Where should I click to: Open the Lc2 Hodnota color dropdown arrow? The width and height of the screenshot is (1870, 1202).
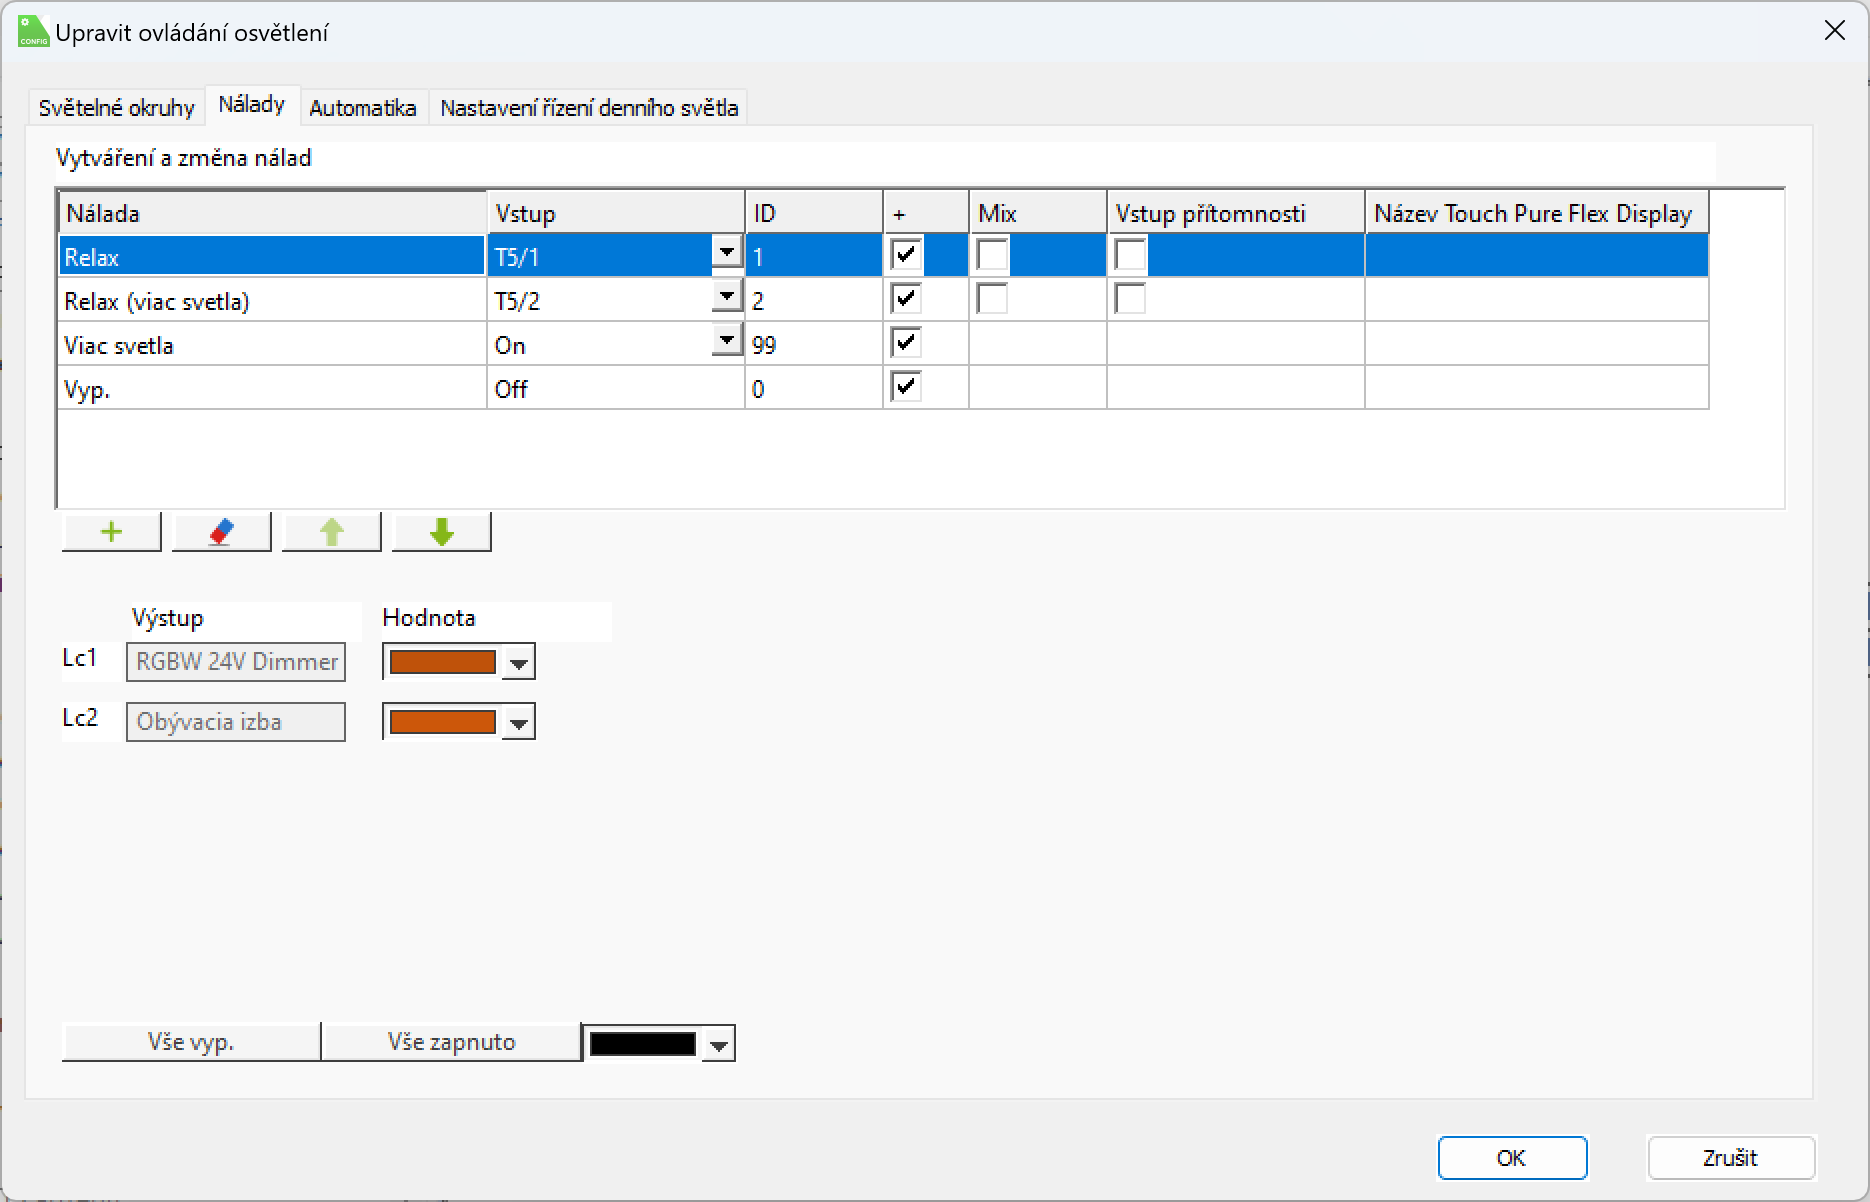coord(518,723)
